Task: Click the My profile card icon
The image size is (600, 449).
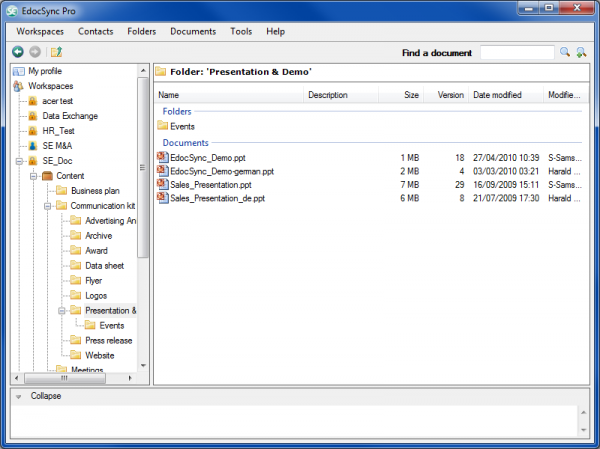Action: pyautogui.click(x=18, y=71)
